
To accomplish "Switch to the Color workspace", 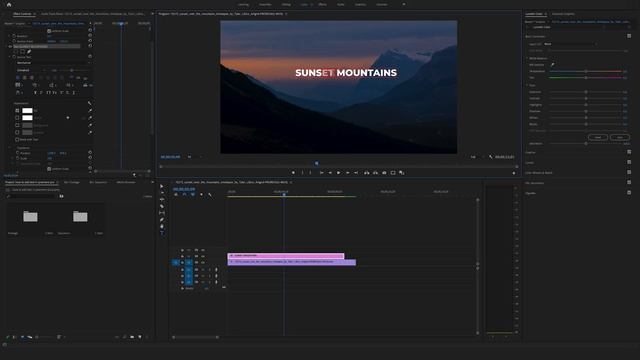I will (x=304, y=4).
